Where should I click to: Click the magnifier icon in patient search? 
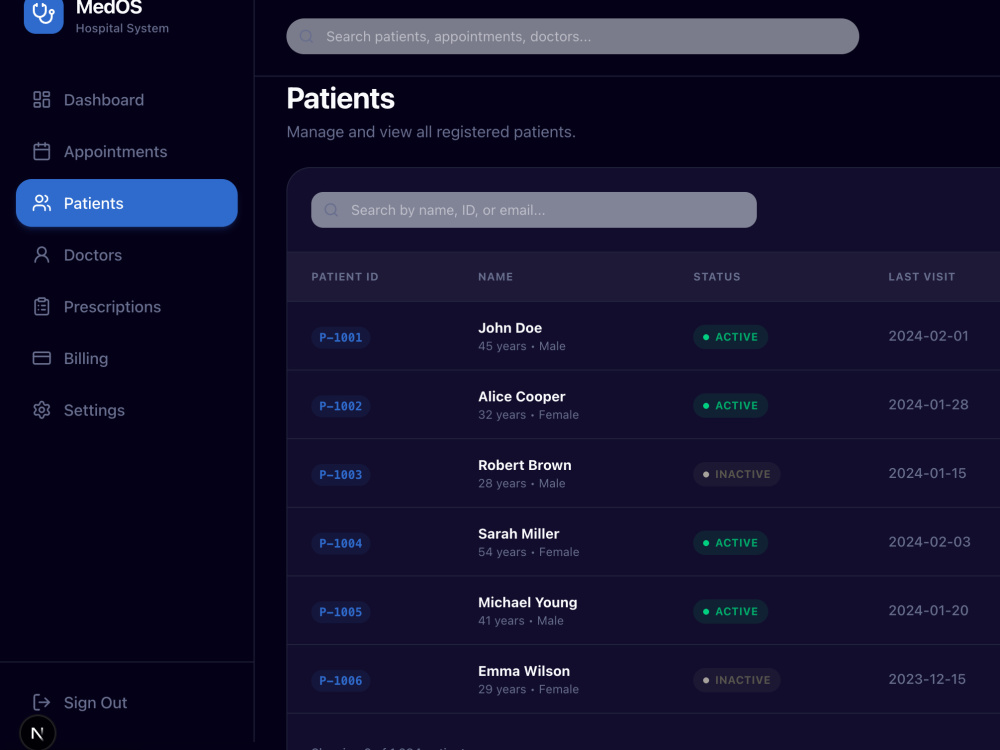coord(331,210)
